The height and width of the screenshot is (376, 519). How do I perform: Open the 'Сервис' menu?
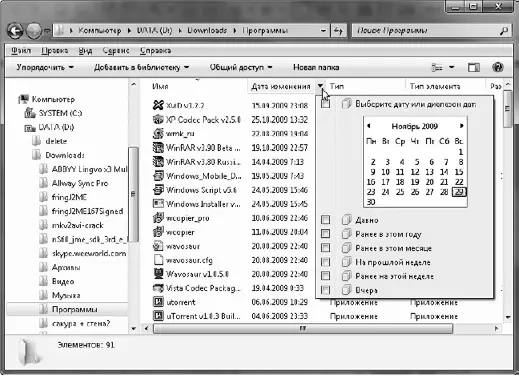116,50
